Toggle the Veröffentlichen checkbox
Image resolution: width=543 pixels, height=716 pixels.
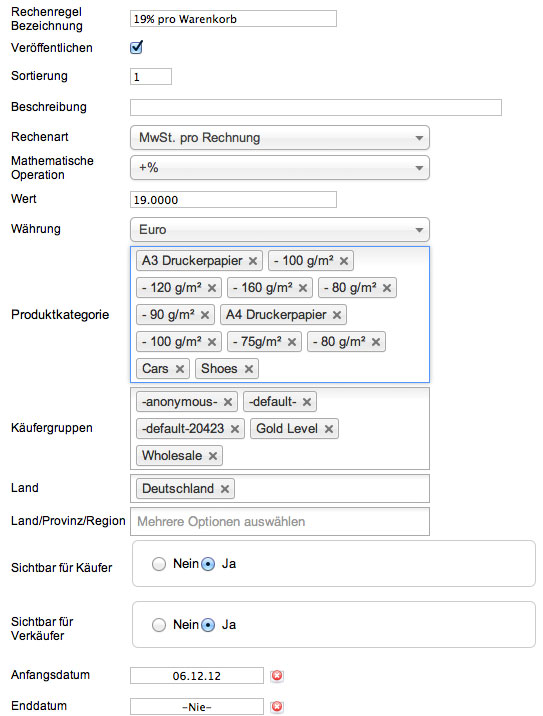click(137, 47)
